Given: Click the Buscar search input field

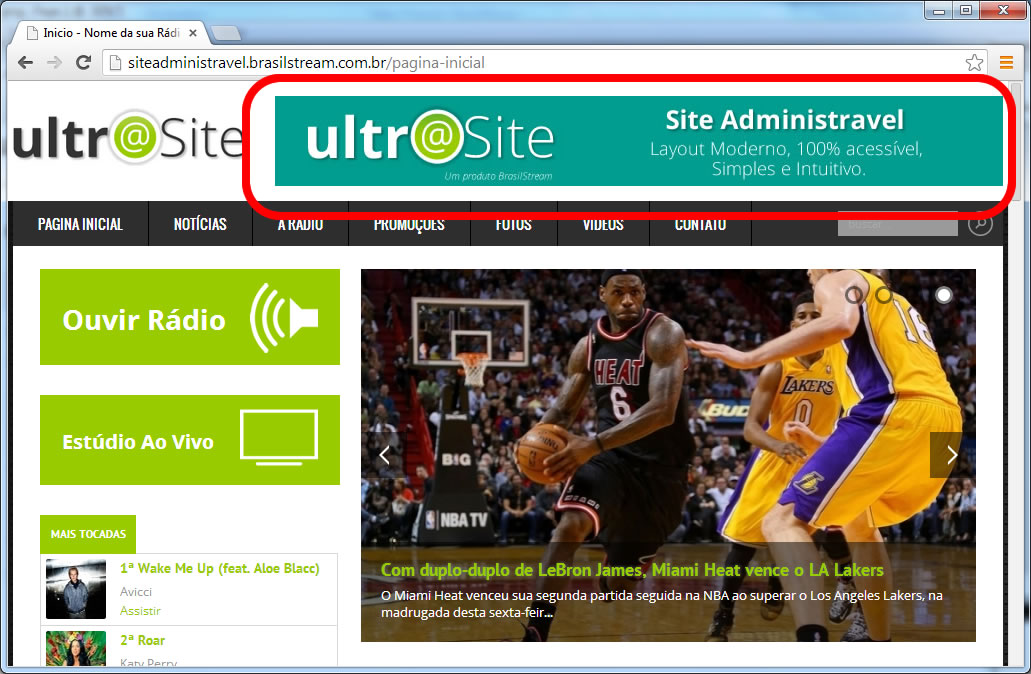Looking at the screenshot, I should (x=896, y=224).
